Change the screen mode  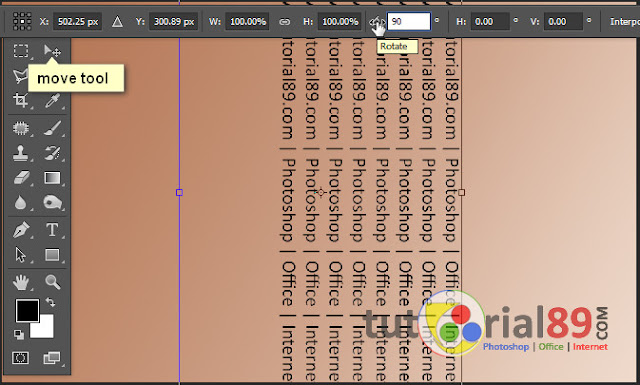(x=51, y=358)
